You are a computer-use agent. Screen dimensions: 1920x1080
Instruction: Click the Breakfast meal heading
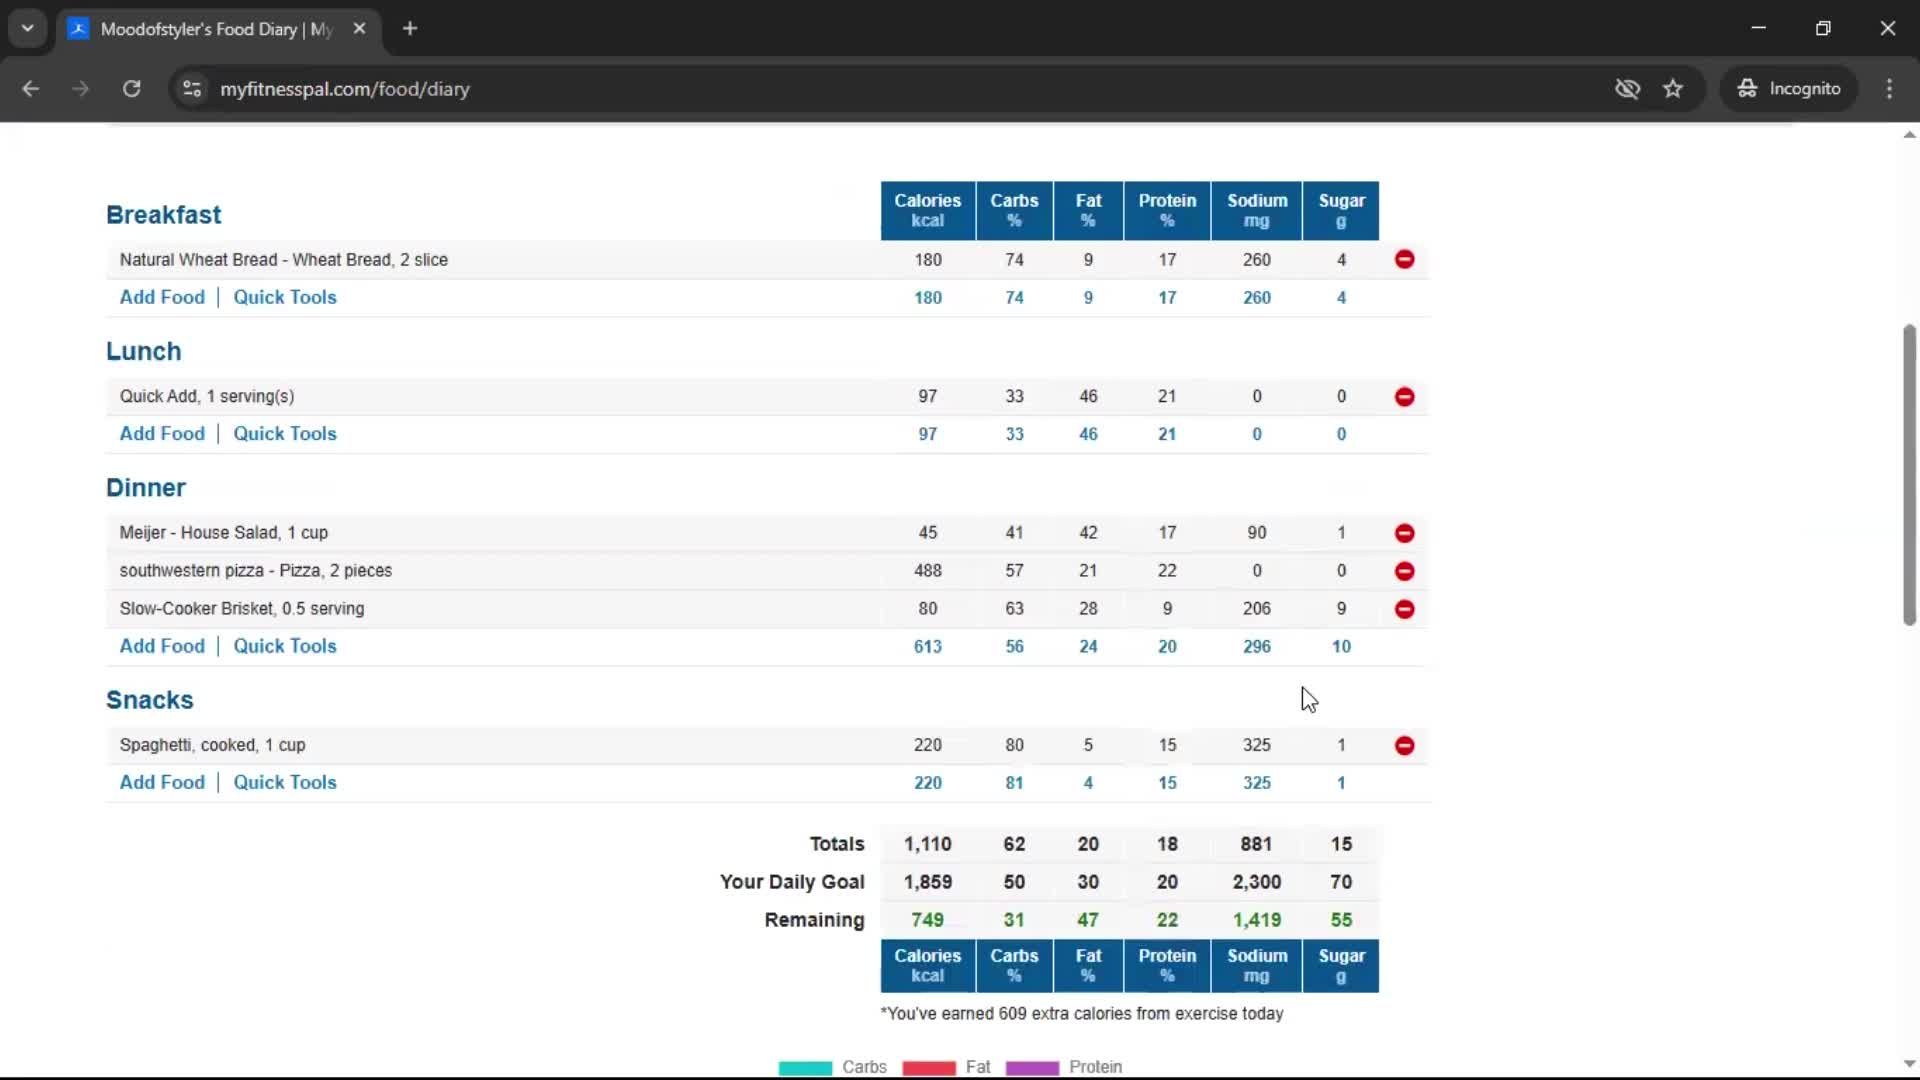(x=163, y=215)
